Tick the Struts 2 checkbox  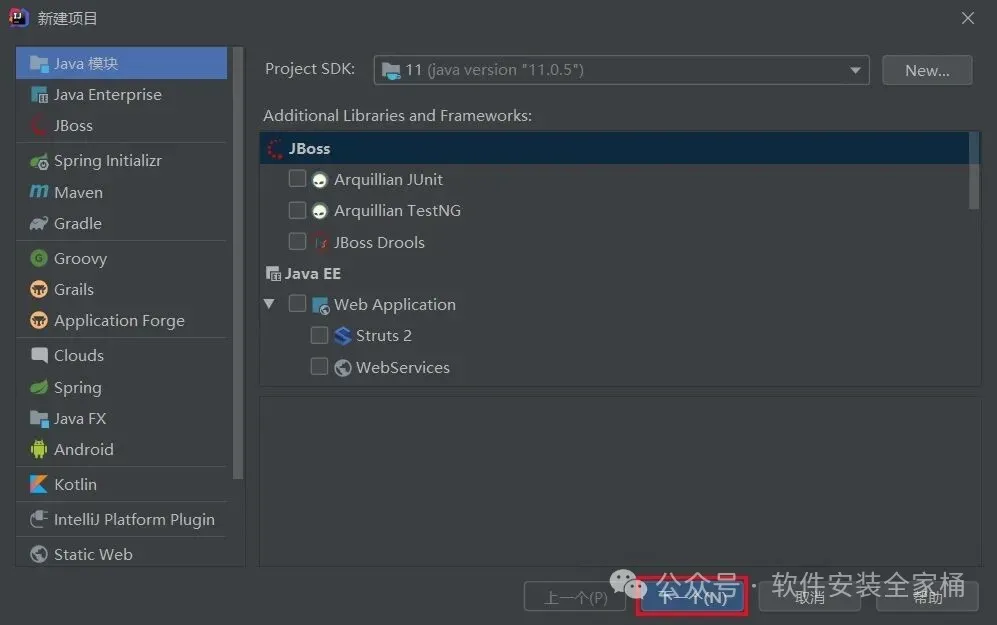pyautogui.click(x=319, y=334)
